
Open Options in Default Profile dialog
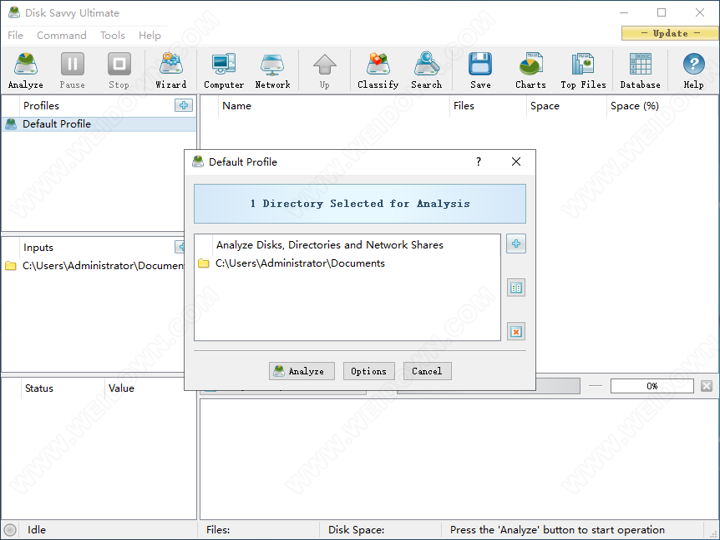pyautogui.click(x=369, y=371)
